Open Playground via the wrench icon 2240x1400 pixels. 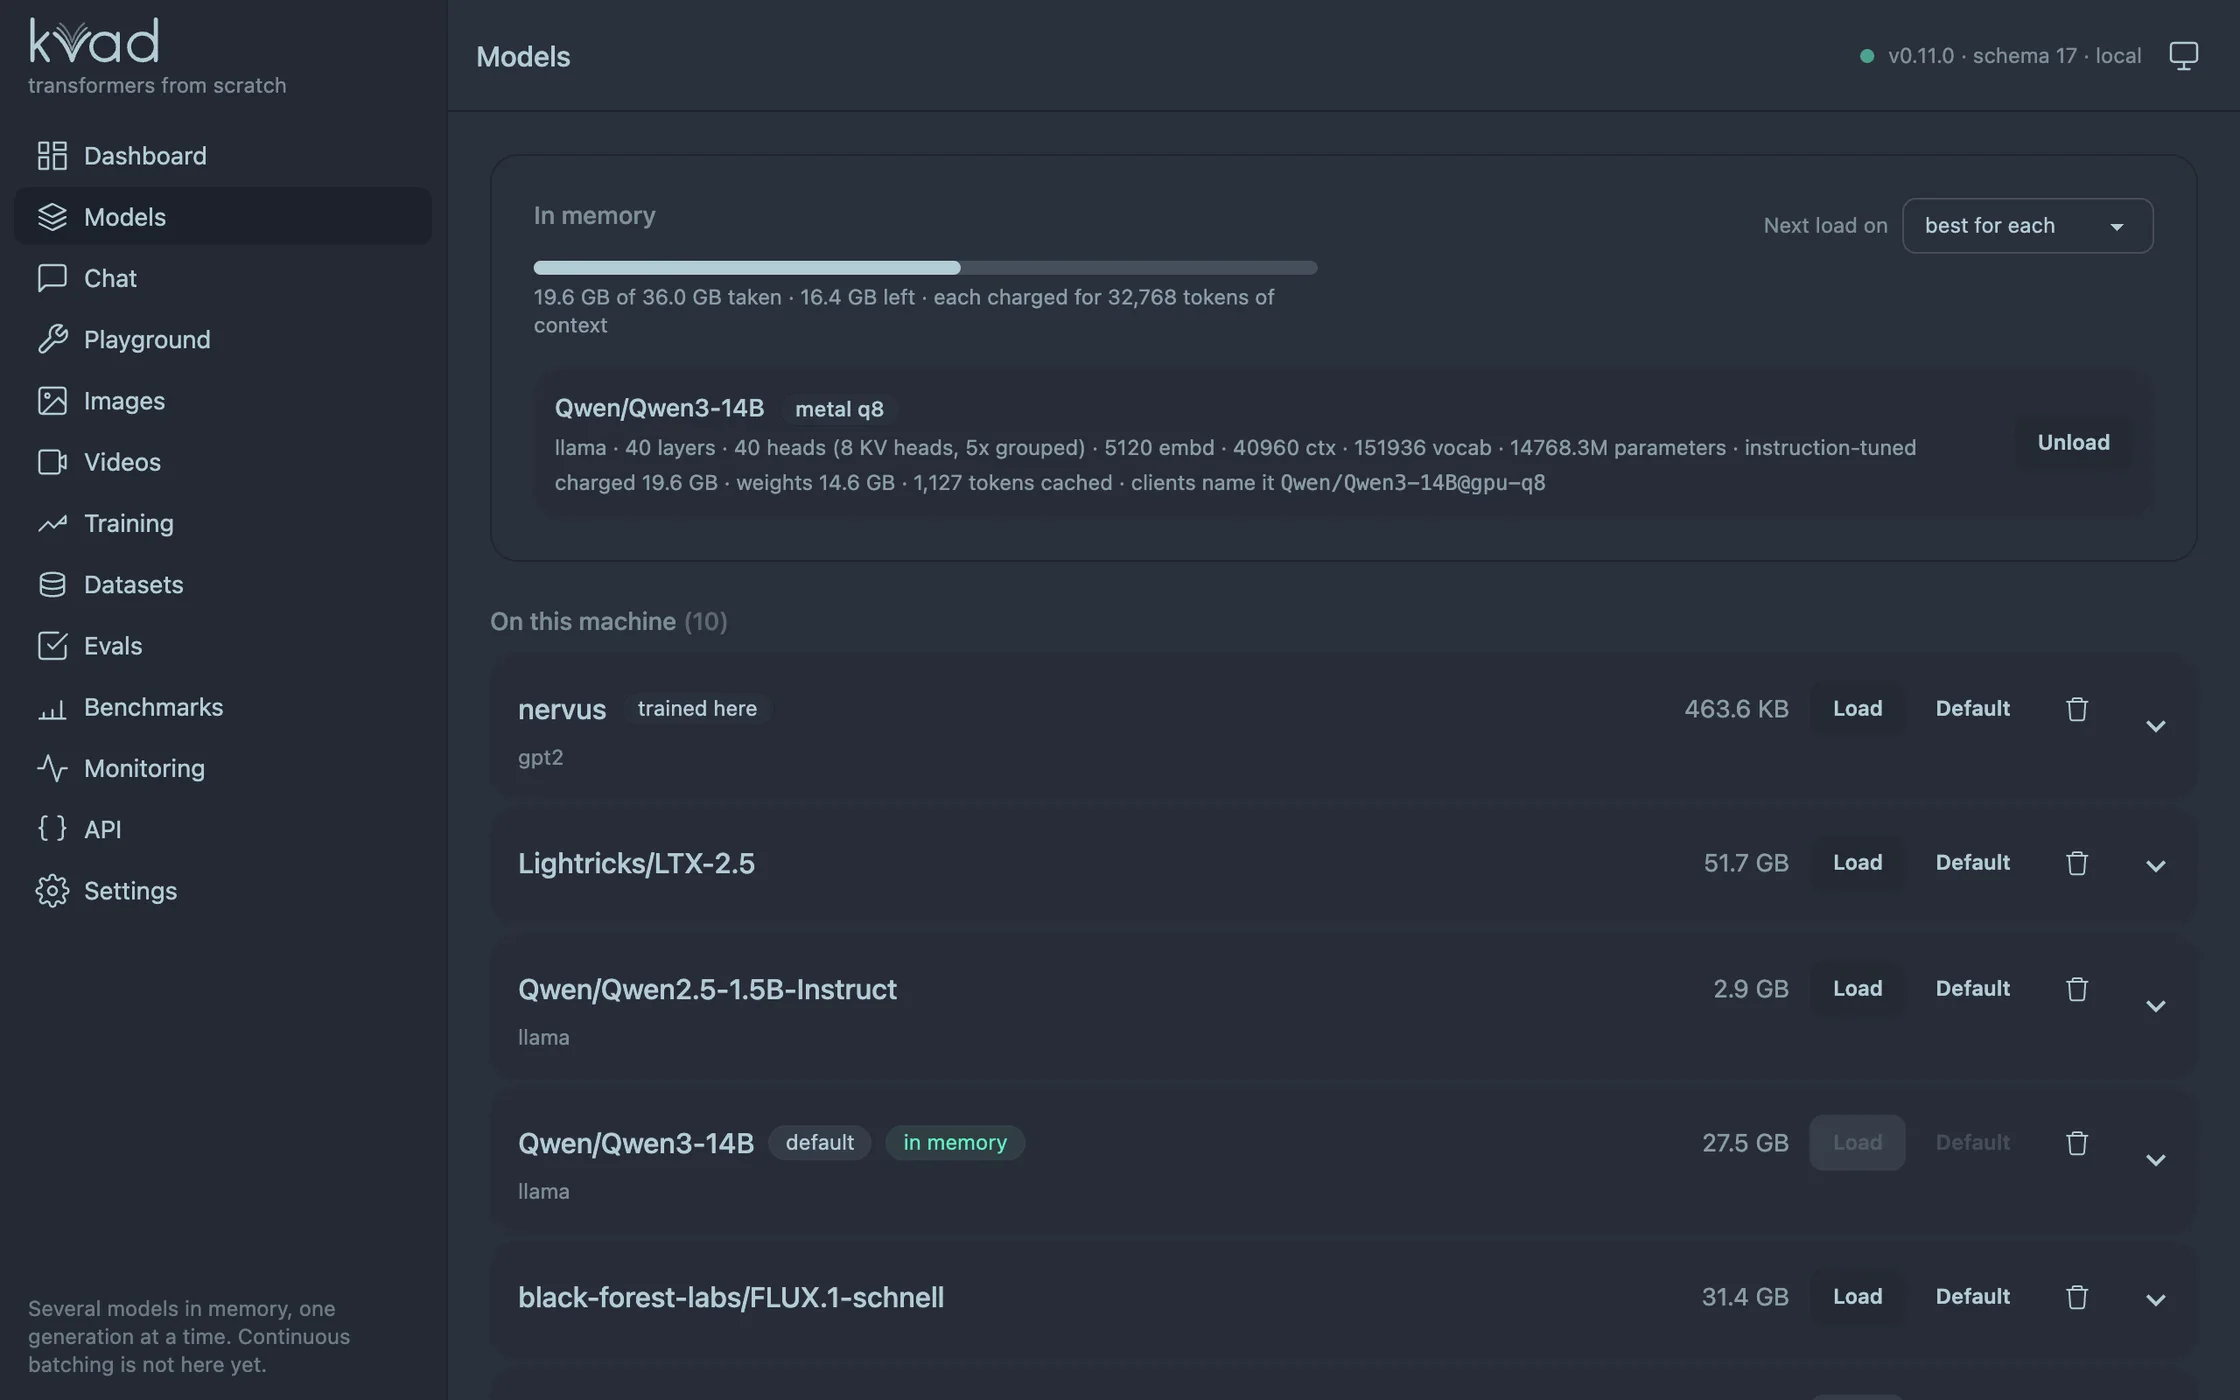[52, 339]
